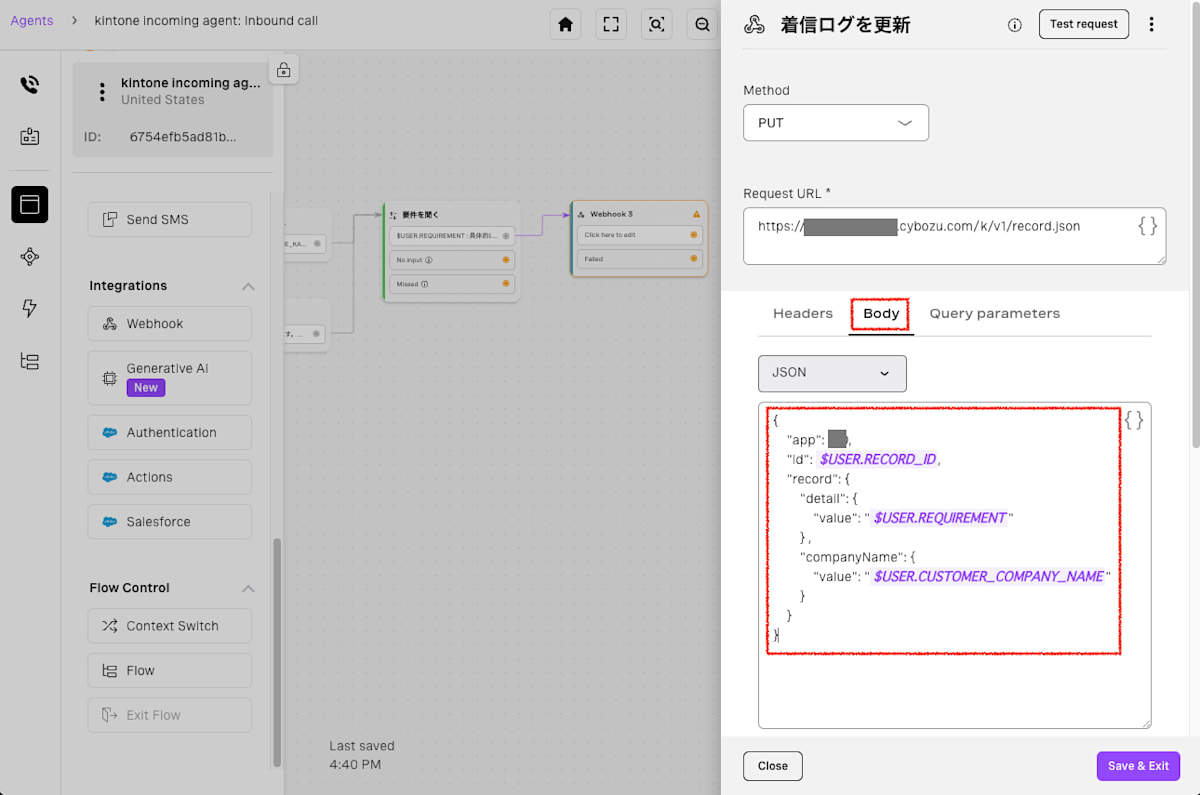Add the Context Switch block
Screen dimensions: 1200x795
[170, 626]
